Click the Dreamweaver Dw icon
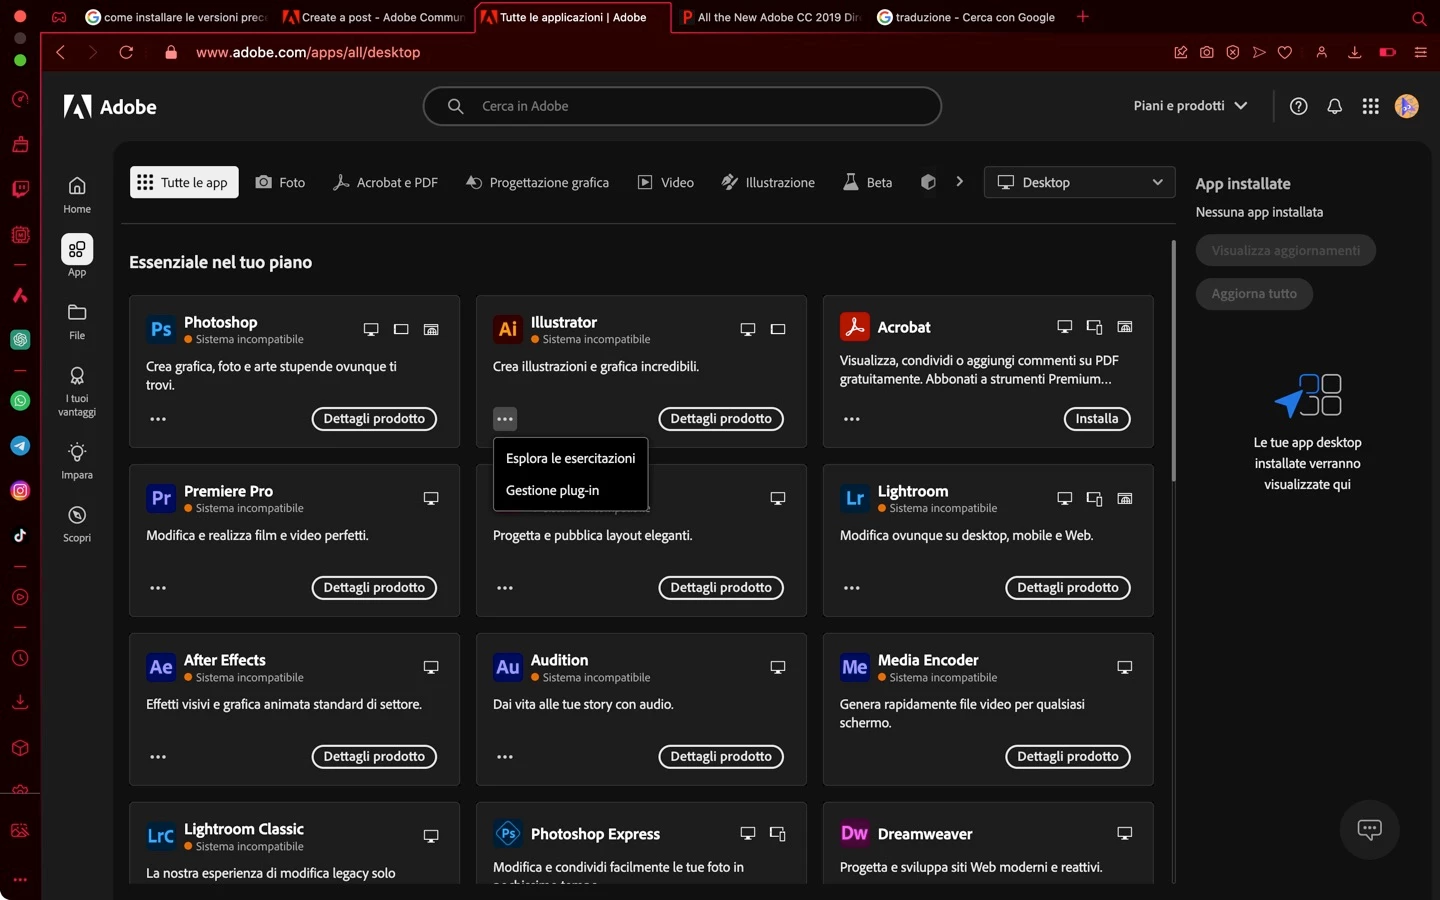This screenshot has width=1440, height=900. 854,833
